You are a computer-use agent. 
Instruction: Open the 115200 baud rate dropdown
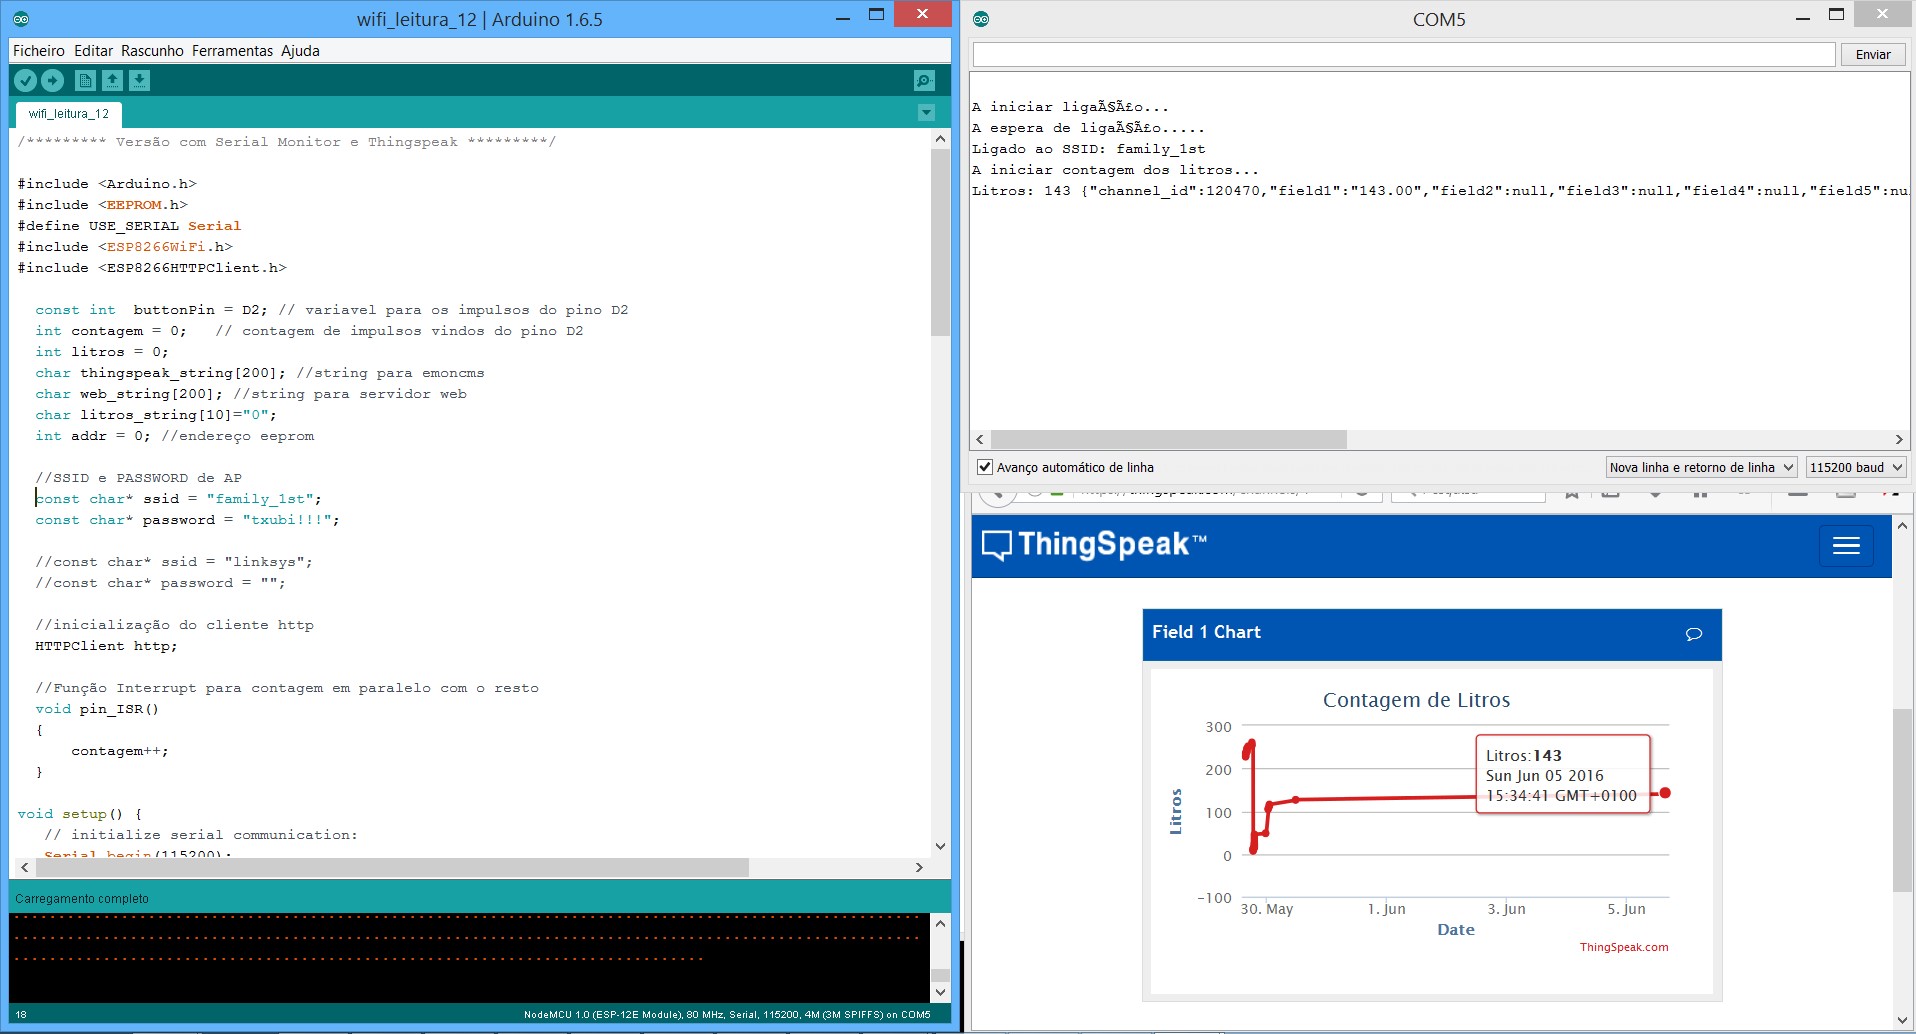point(1855,467)
